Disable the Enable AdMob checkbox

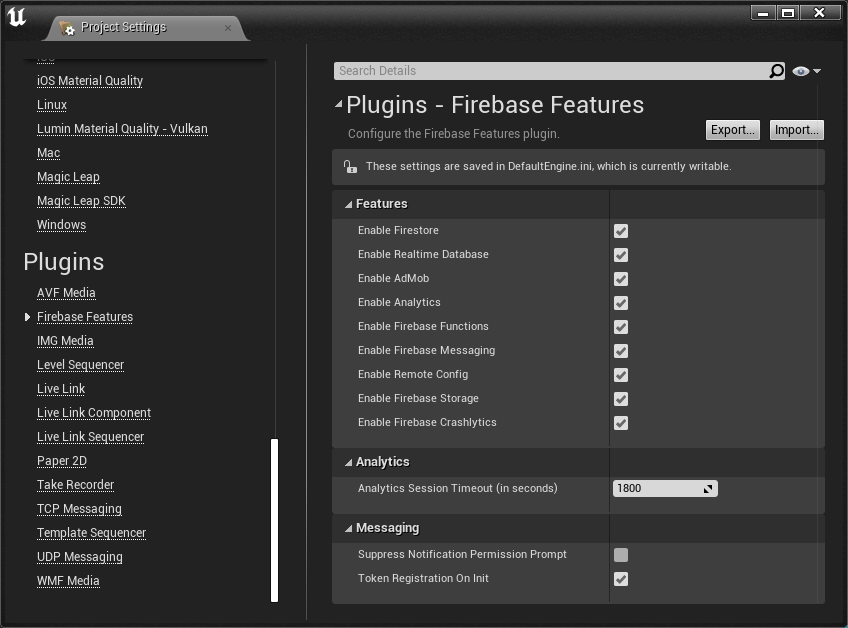click(621, 279)
